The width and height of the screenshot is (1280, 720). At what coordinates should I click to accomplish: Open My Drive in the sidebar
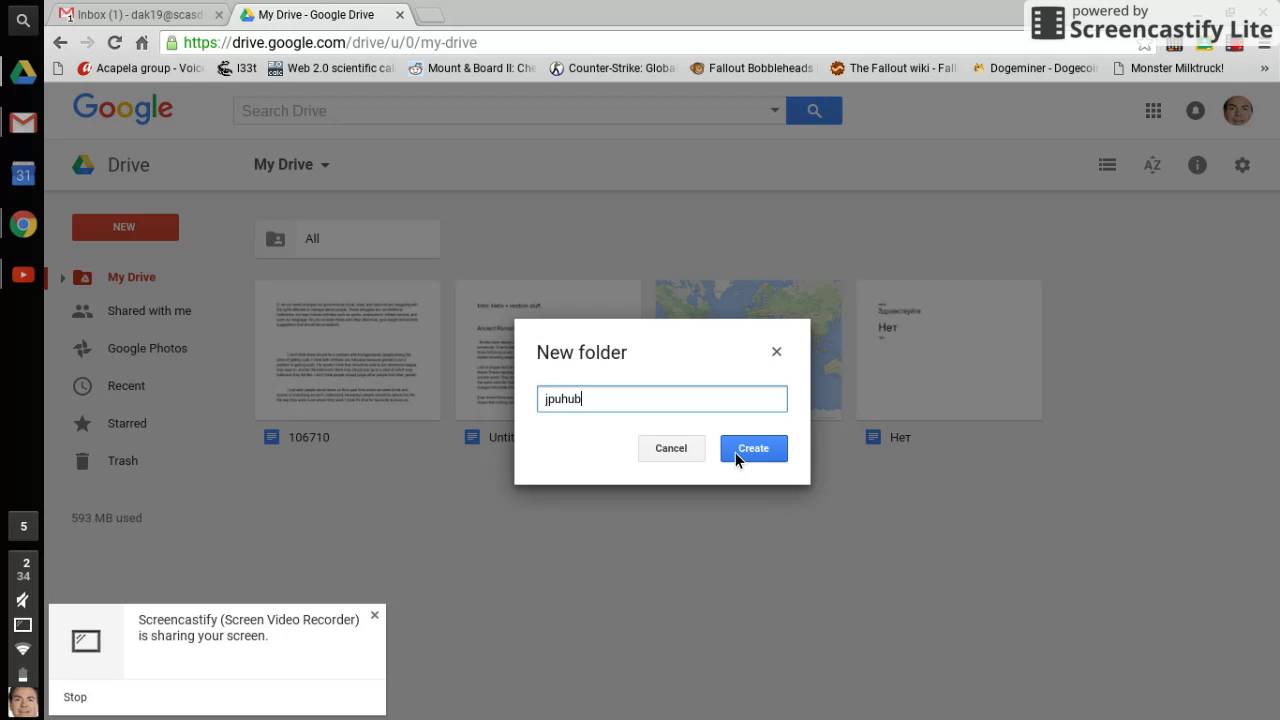coord(131,277)
